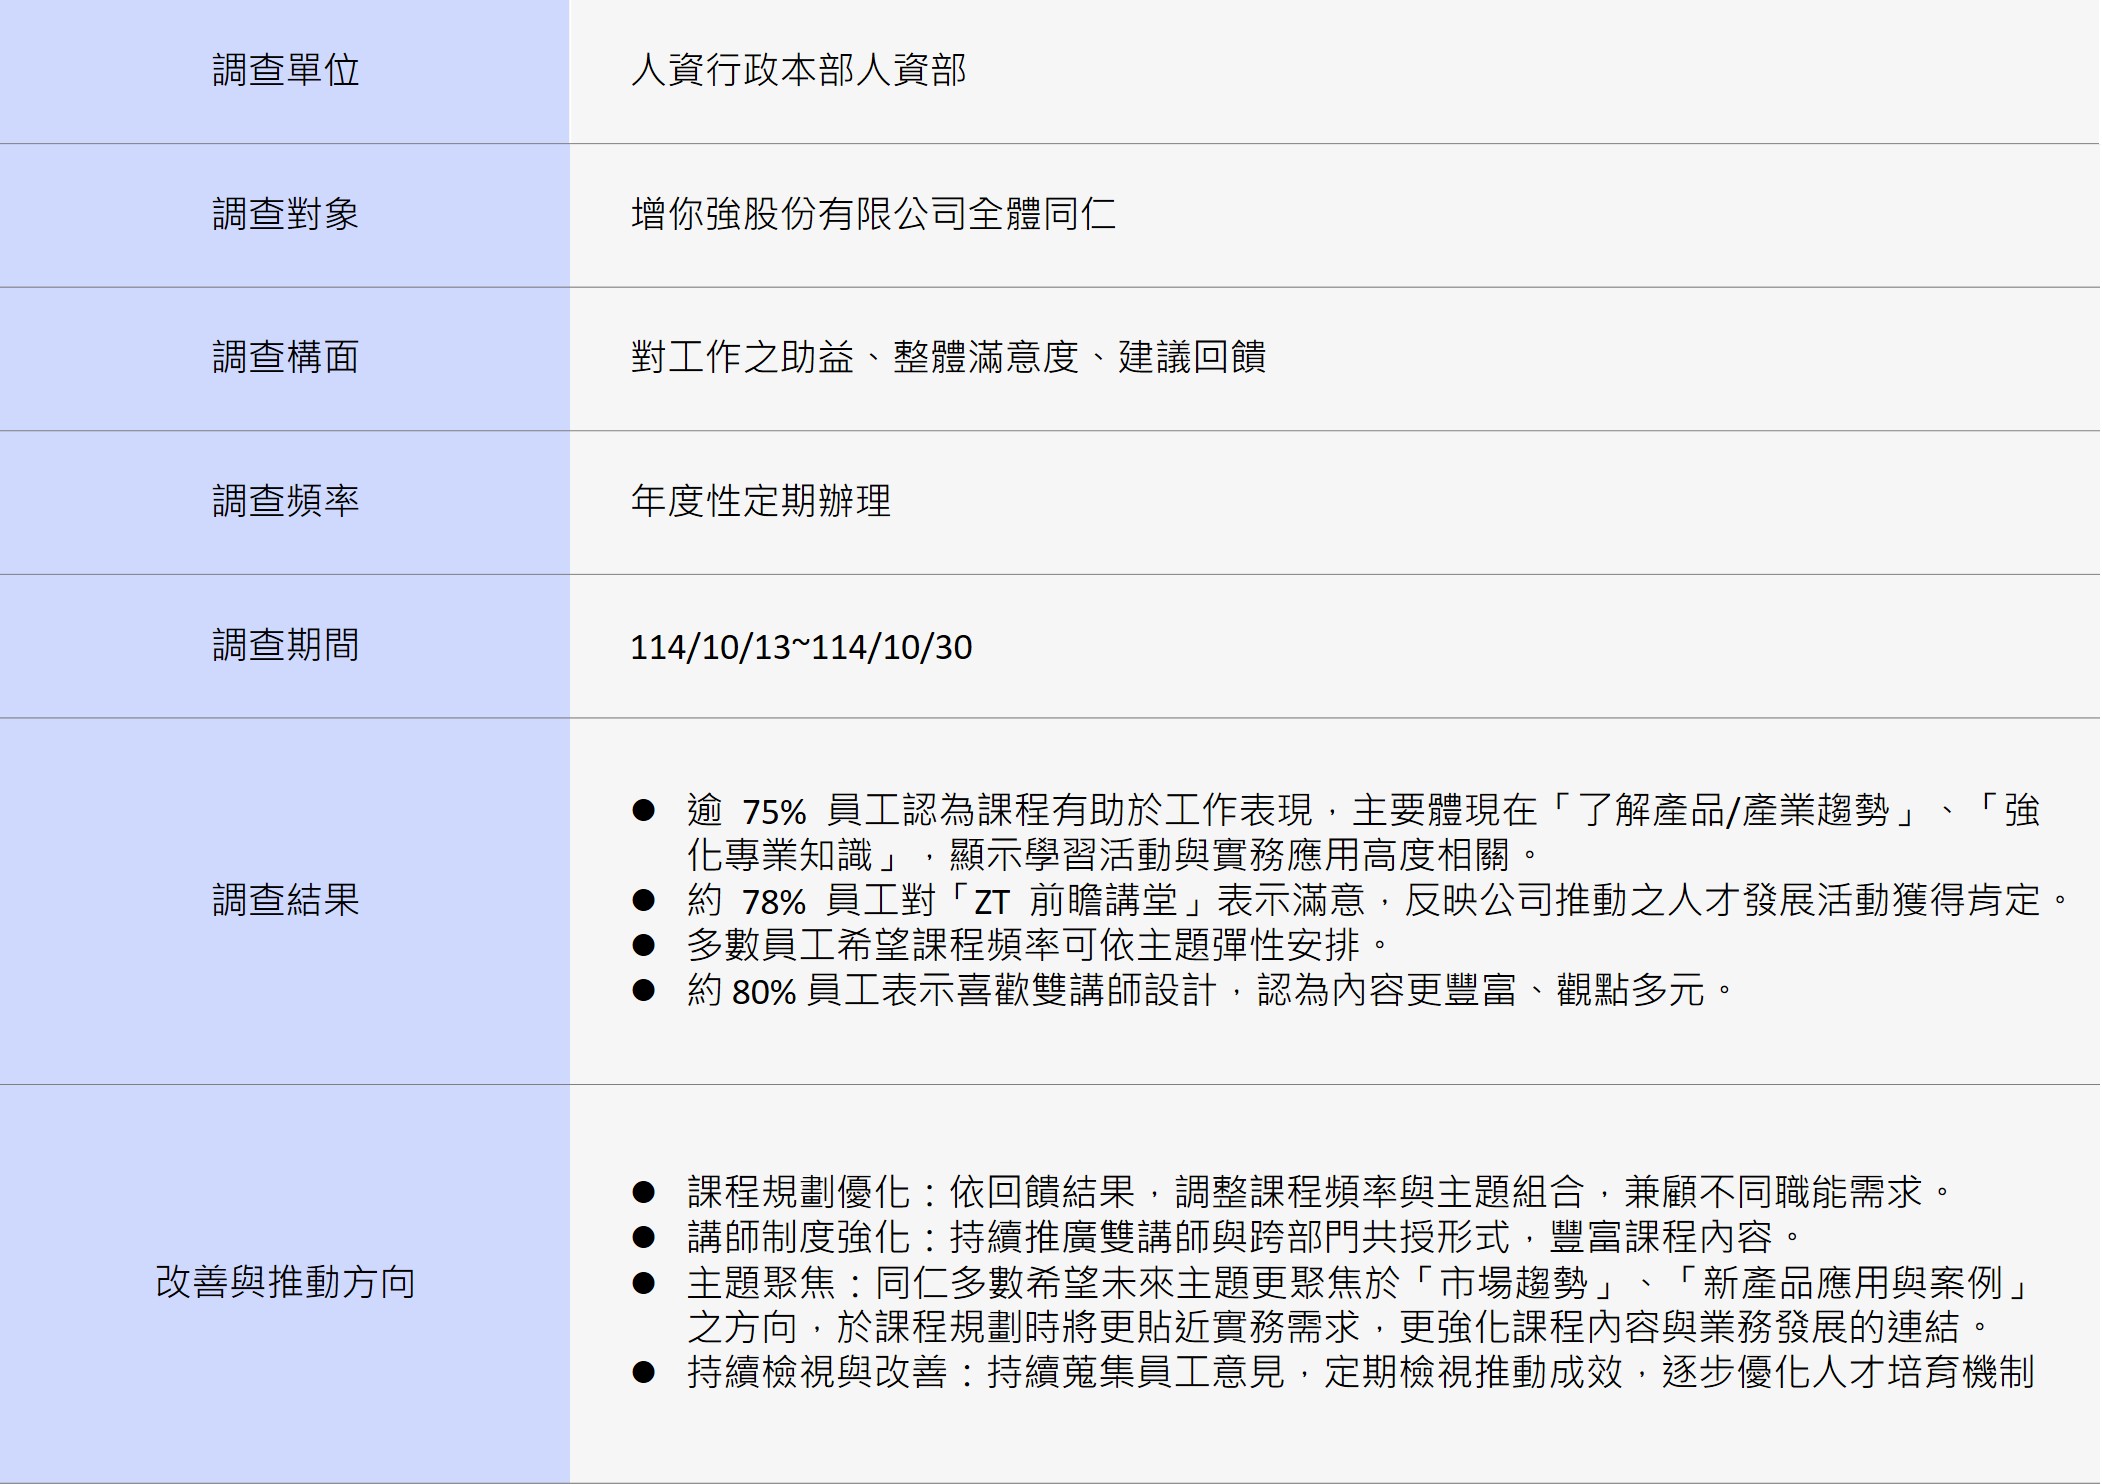The height and width of the screenshot is (1484, 2102).
Task: Click the bullet before 主題聚焦
Action: coord(643,1282)
